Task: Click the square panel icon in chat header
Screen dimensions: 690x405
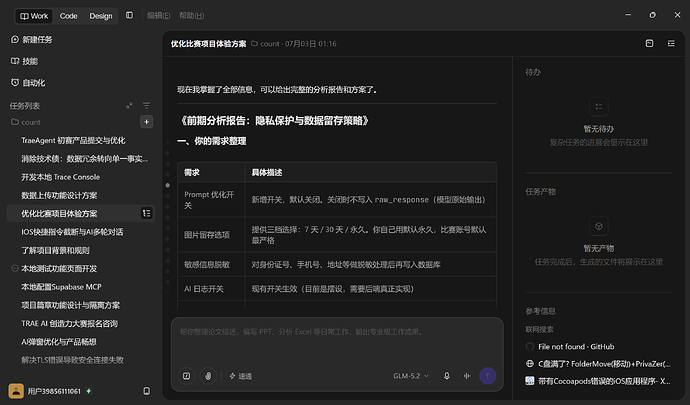Action: coord(650,43)
